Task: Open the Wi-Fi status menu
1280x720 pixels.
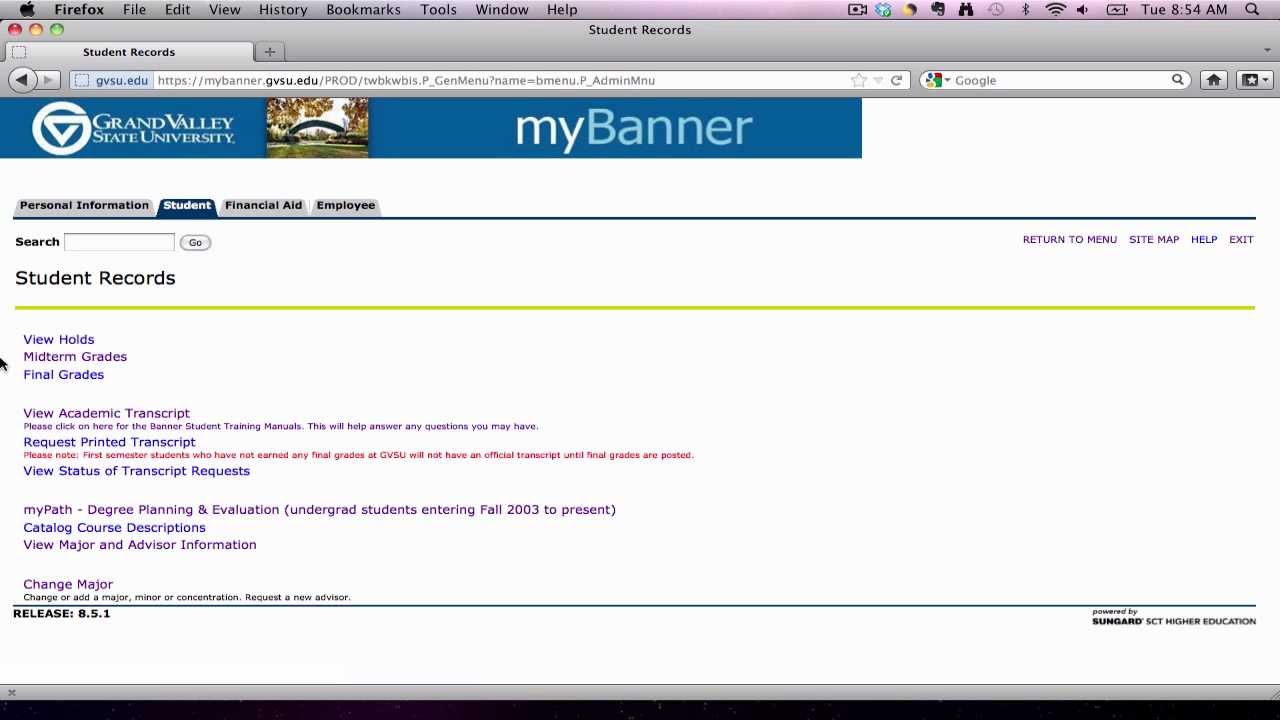Action: tap(1056, 9)
